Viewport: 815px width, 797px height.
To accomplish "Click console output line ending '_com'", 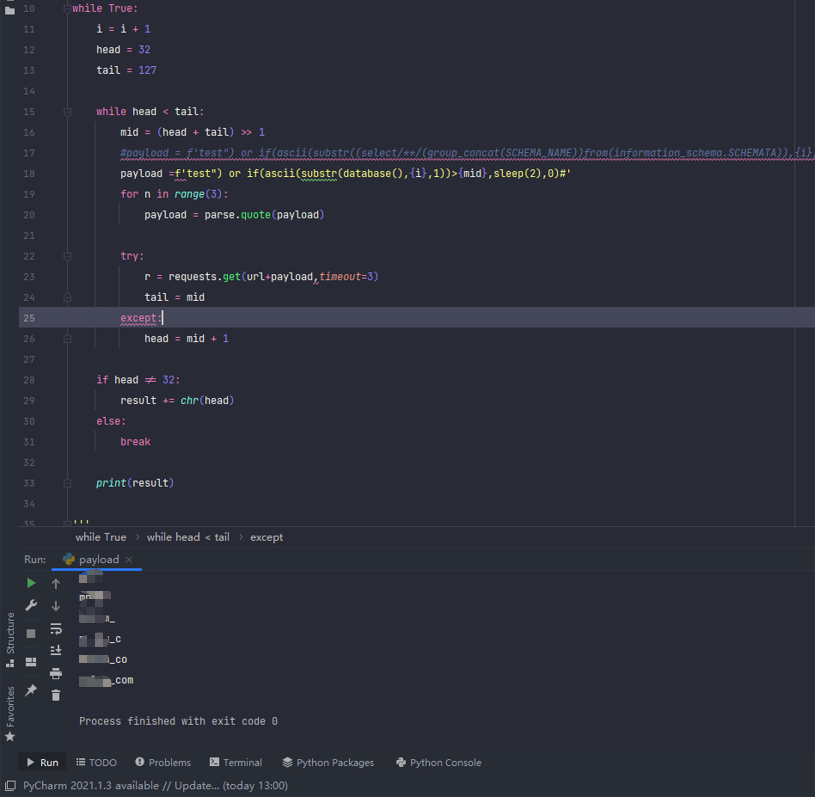I will pyautogui.click(x=106, y=680).
